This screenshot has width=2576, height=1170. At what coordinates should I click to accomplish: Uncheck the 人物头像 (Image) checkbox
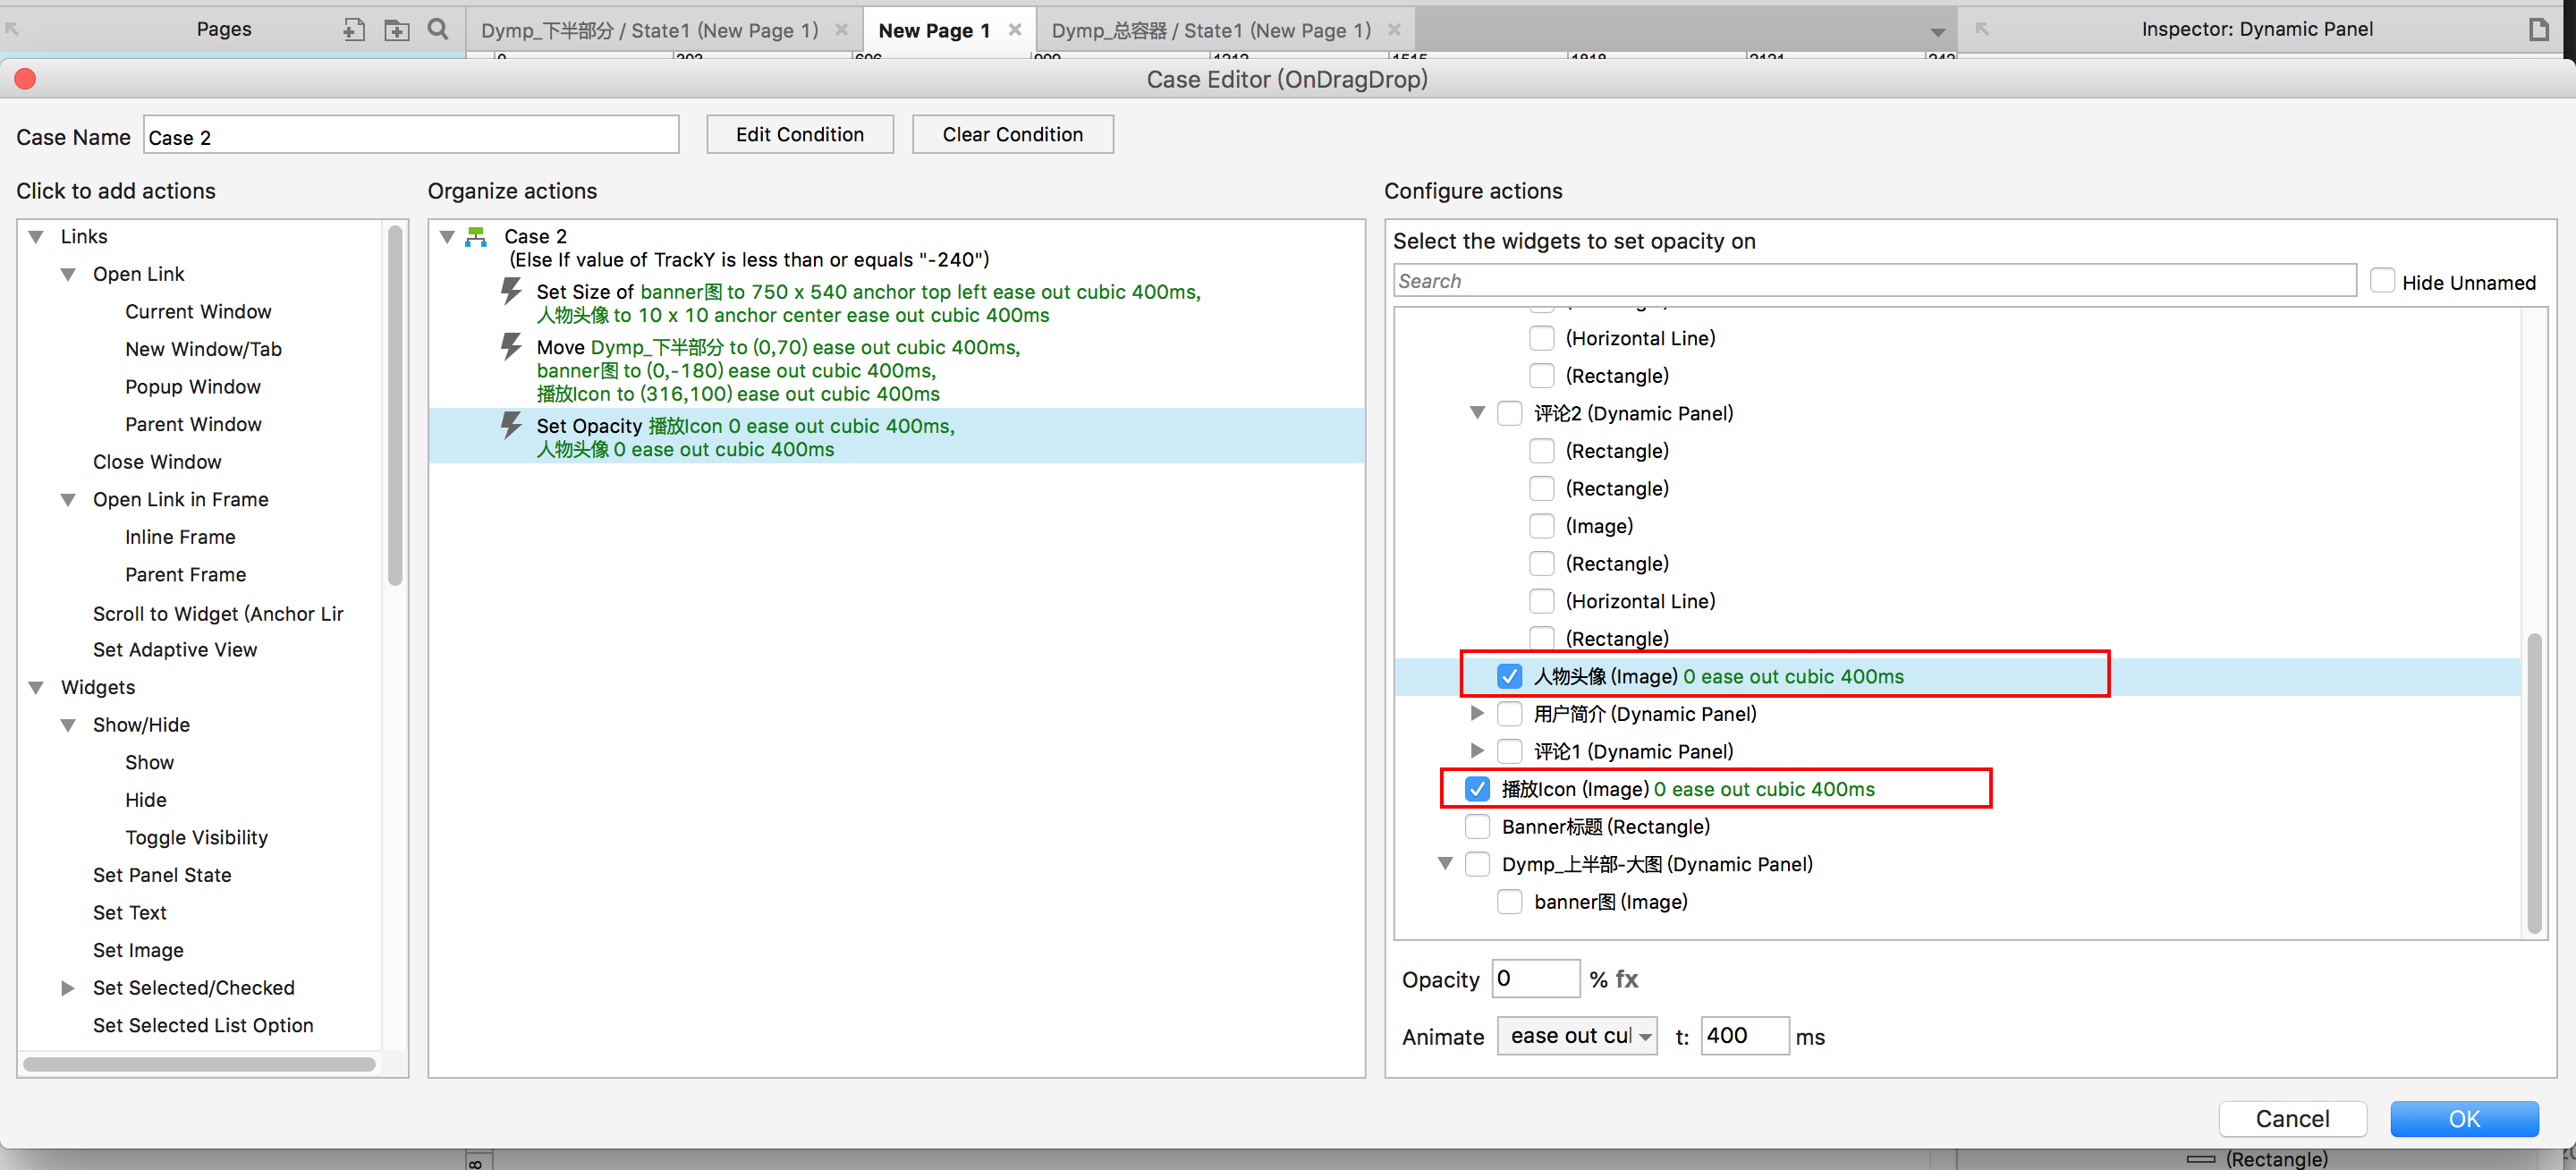tap(1509, 676)
